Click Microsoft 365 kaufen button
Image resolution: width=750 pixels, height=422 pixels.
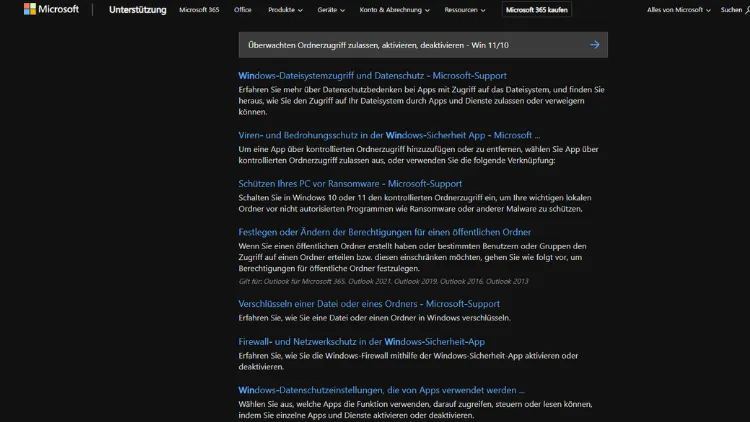(537, 10)
